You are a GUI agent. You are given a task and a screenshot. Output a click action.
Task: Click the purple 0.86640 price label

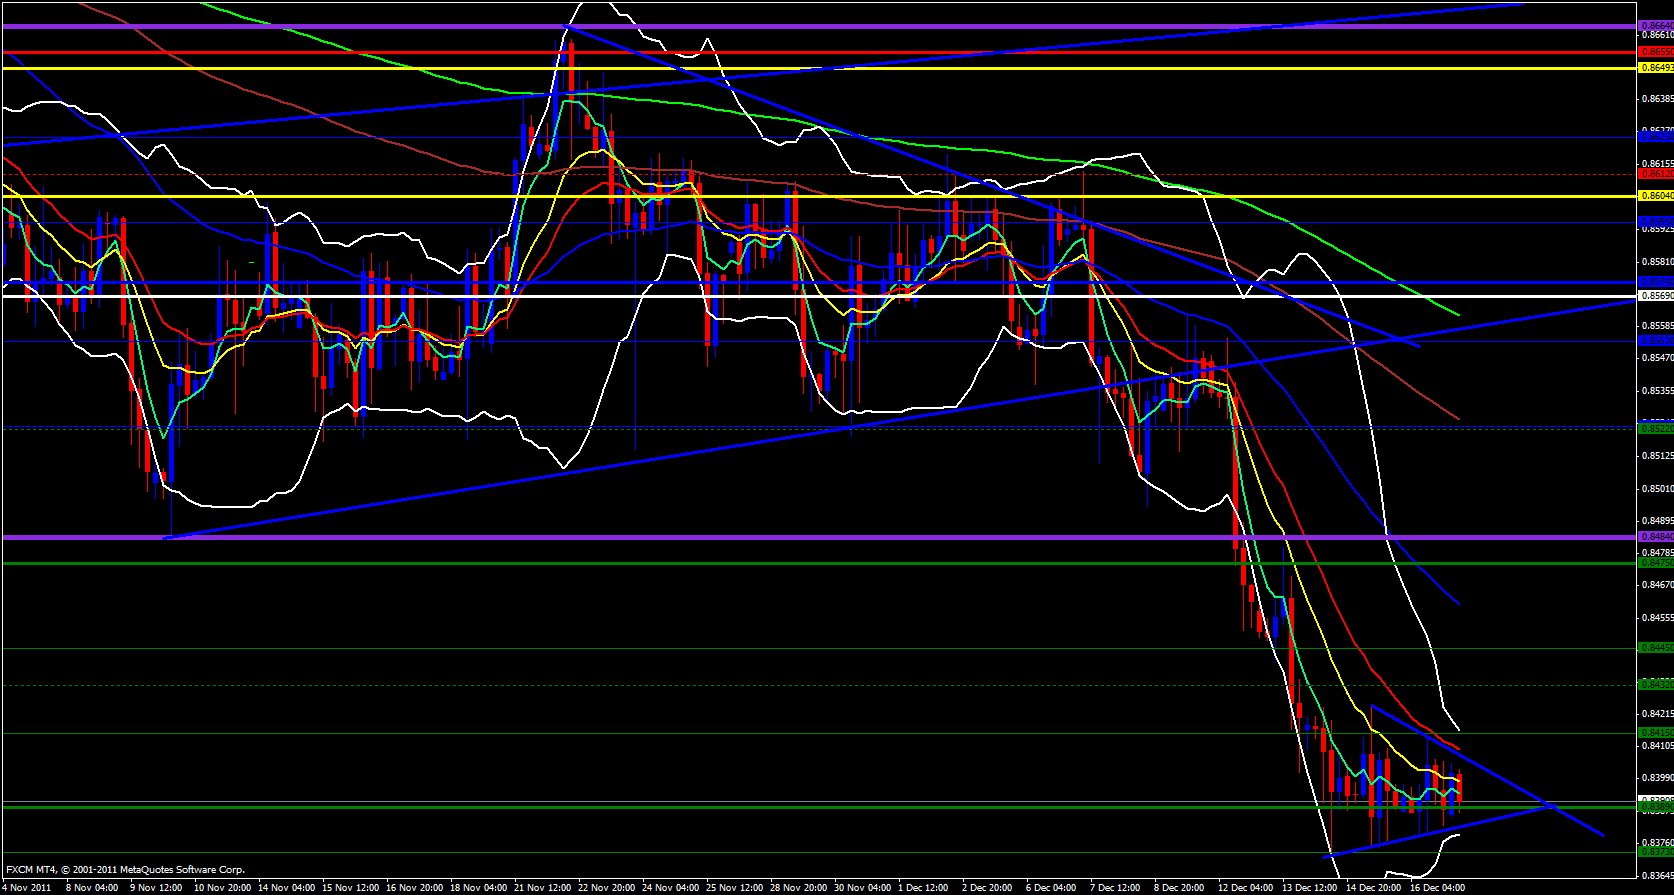[x=1655, y=26]
